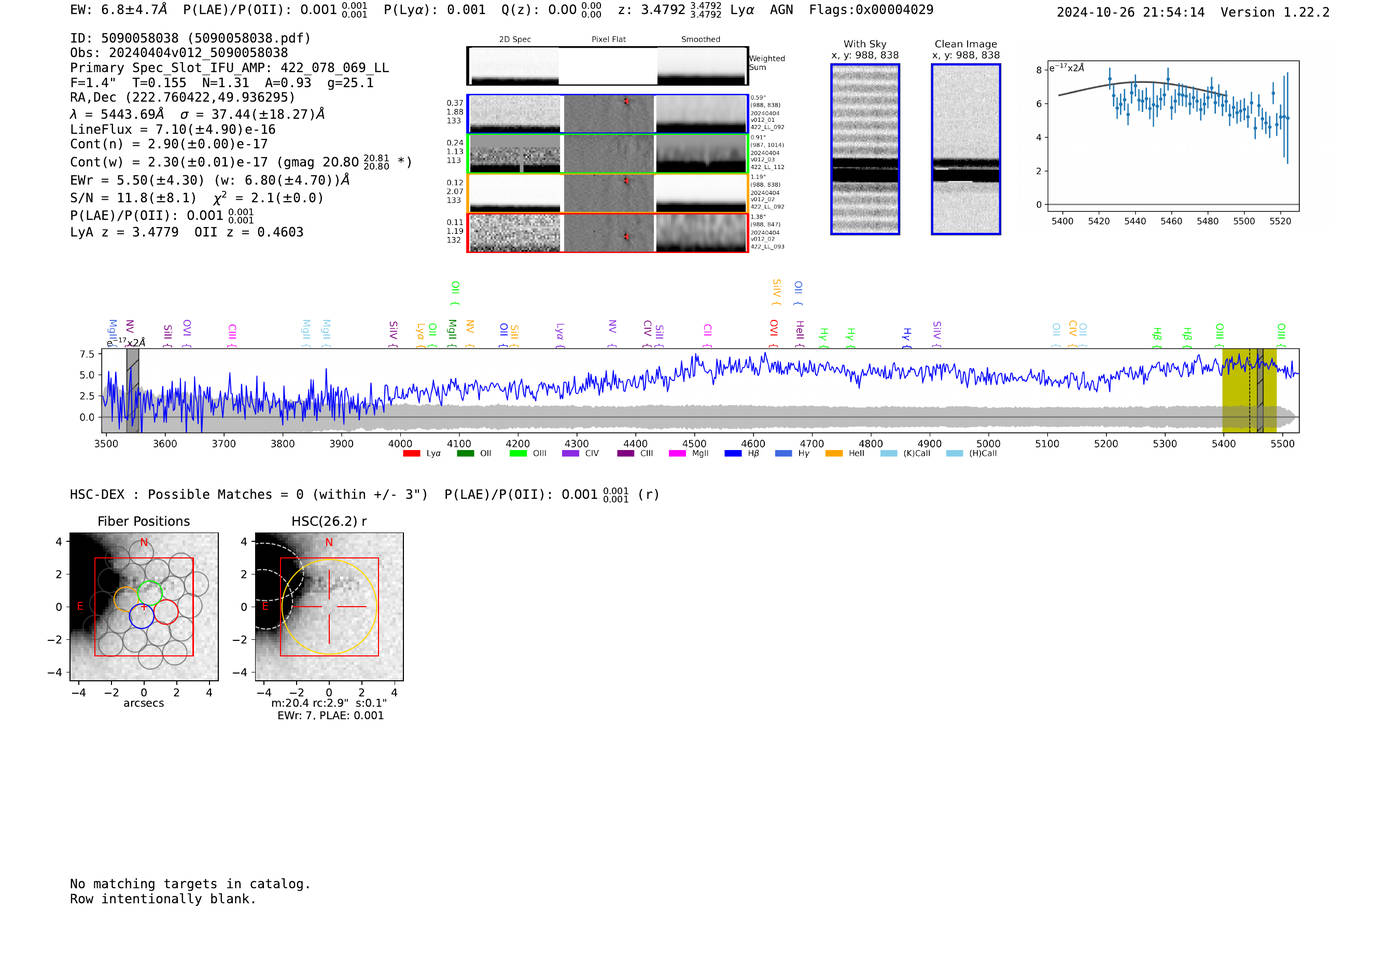Image resolution: width=1400 pixels, height=953 pixels.
Task: Select the (K)CaII legend swatch
Action: tap(888, 454)
